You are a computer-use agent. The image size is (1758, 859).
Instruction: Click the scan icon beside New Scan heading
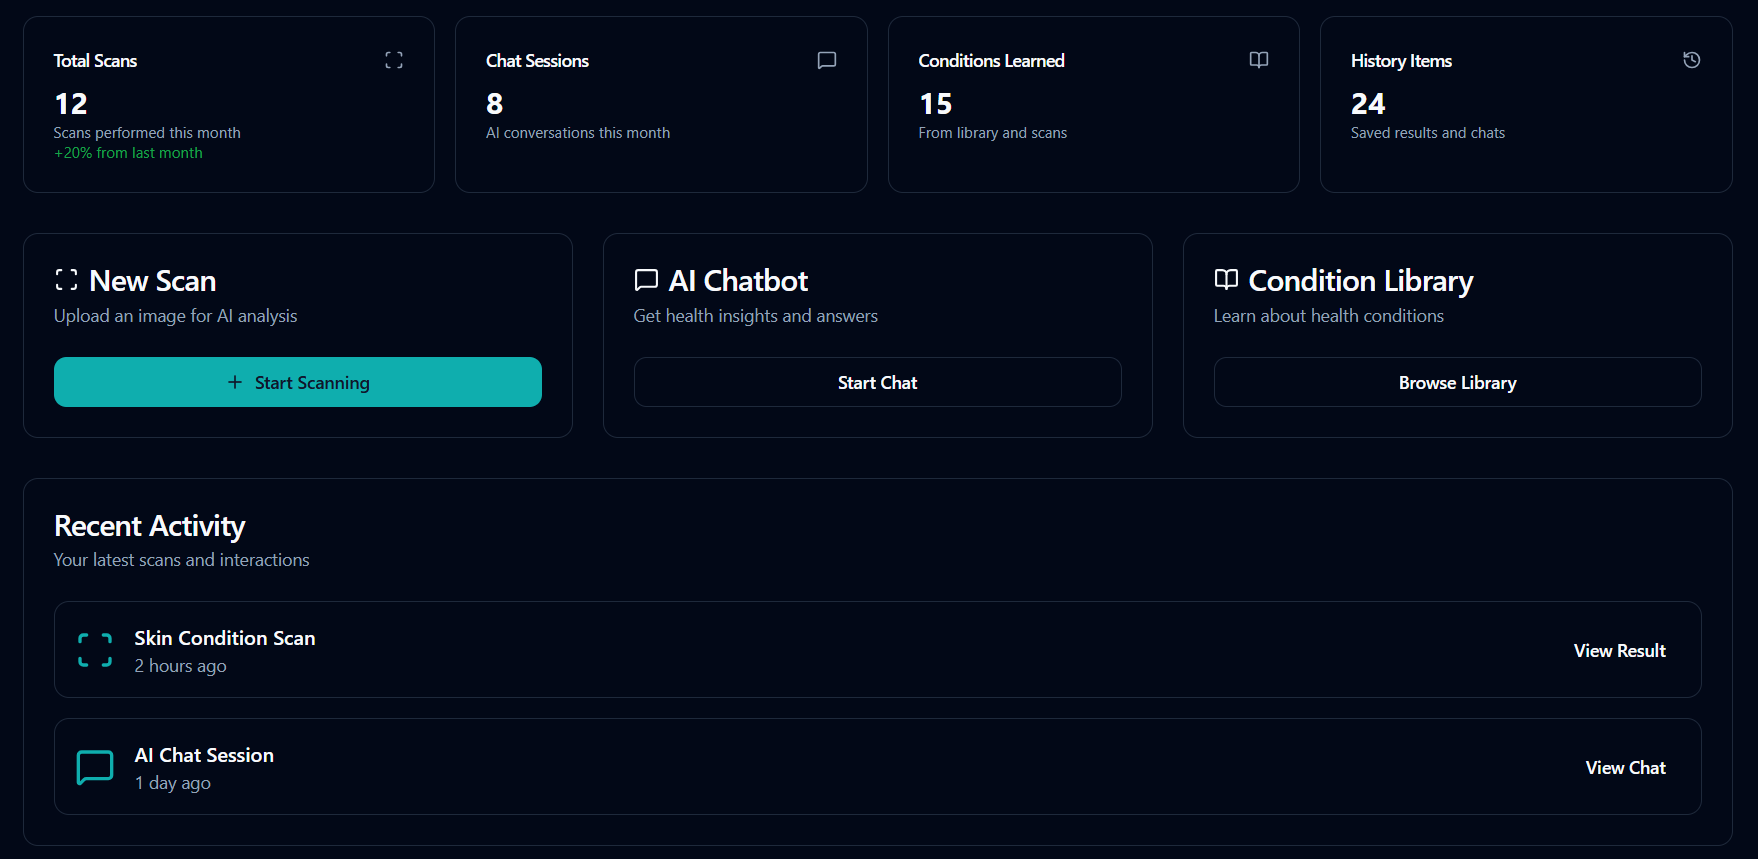(x=66, y=280)
